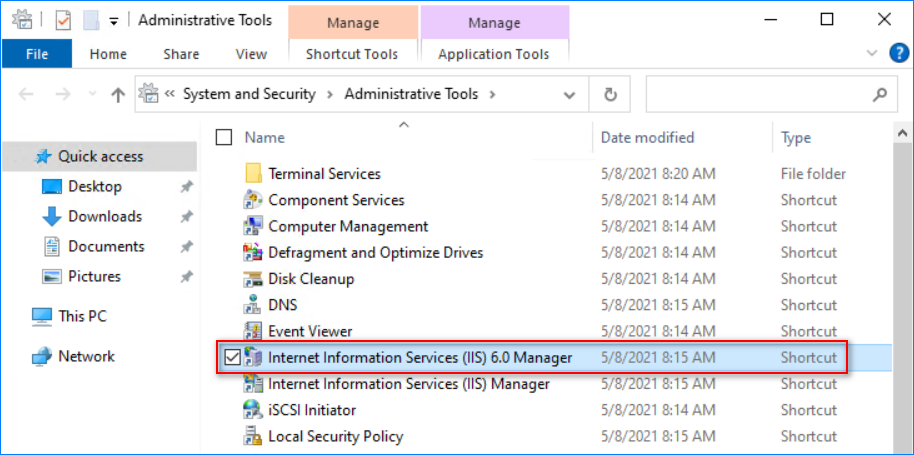This screenshot has height=455, width=914.
Task: Open the Application Tools tab
Action: [x=494, y=54]
